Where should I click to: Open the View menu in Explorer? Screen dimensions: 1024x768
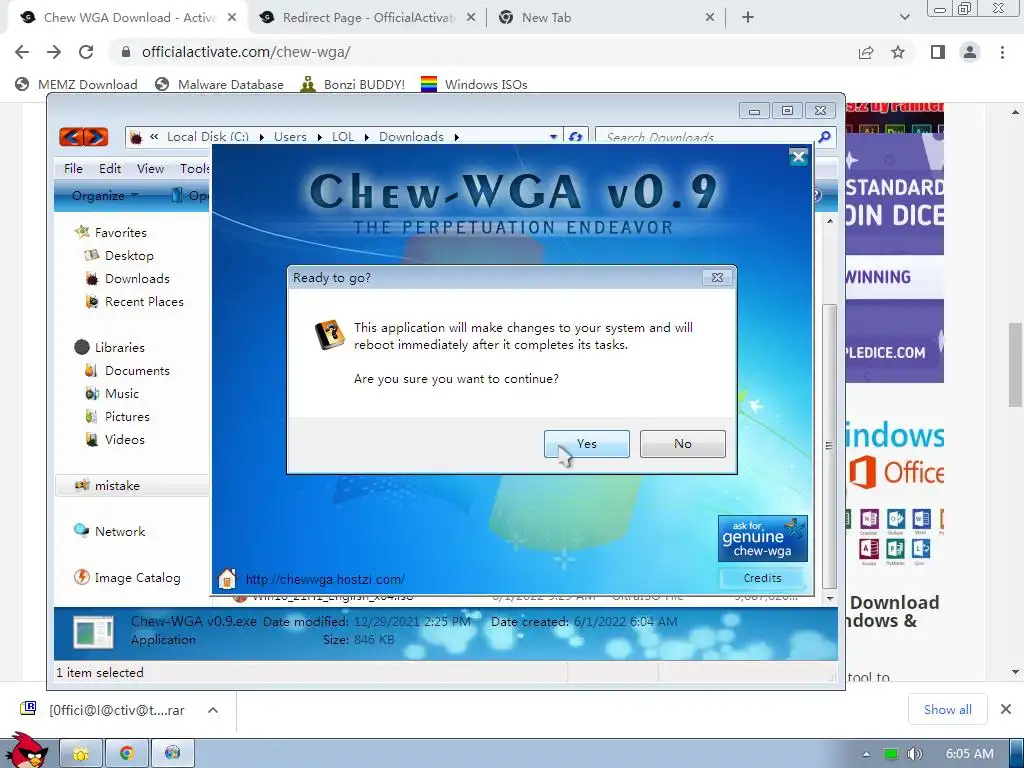coord(150,168)
